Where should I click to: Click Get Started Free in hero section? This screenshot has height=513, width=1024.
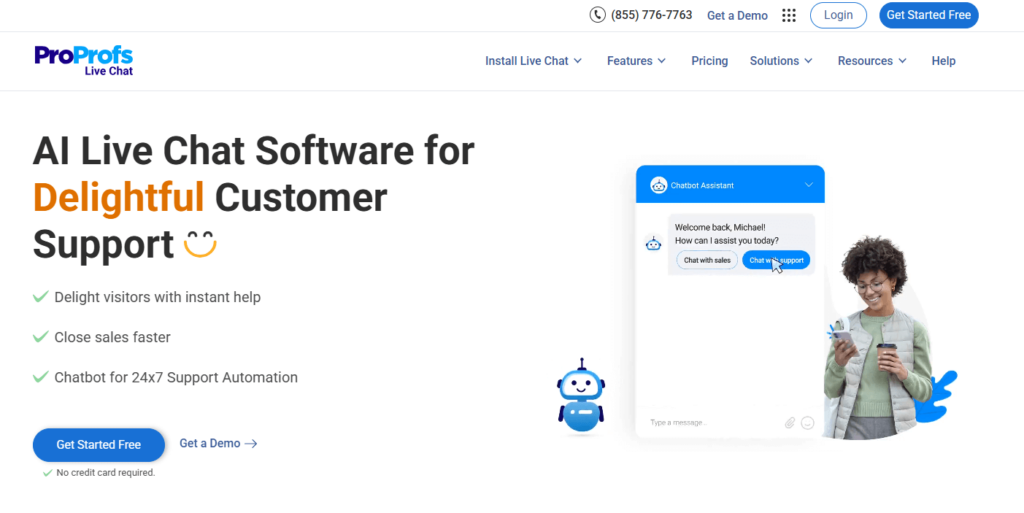(x=98, y=444)
